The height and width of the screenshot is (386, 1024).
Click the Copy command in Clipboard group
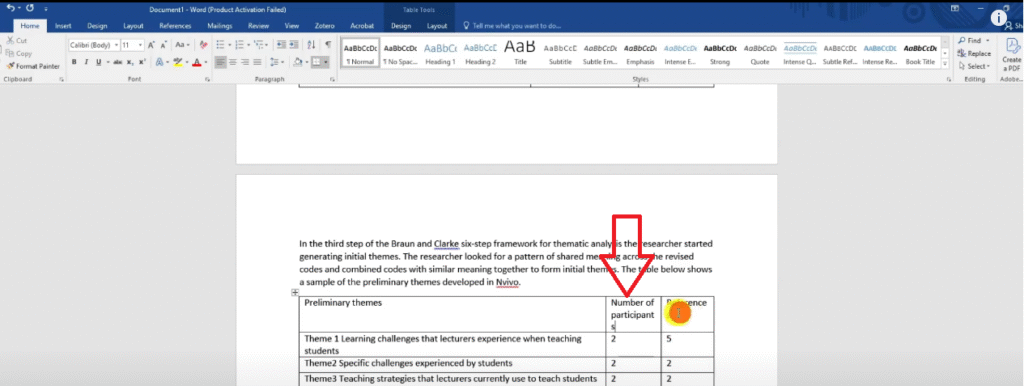[x=19, y=54]
